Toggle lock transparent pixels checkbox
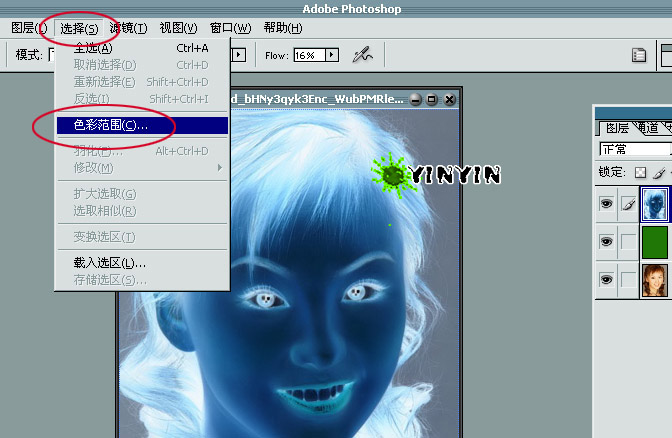This screenshot has height=438, width=672. (x=640, y=173)
